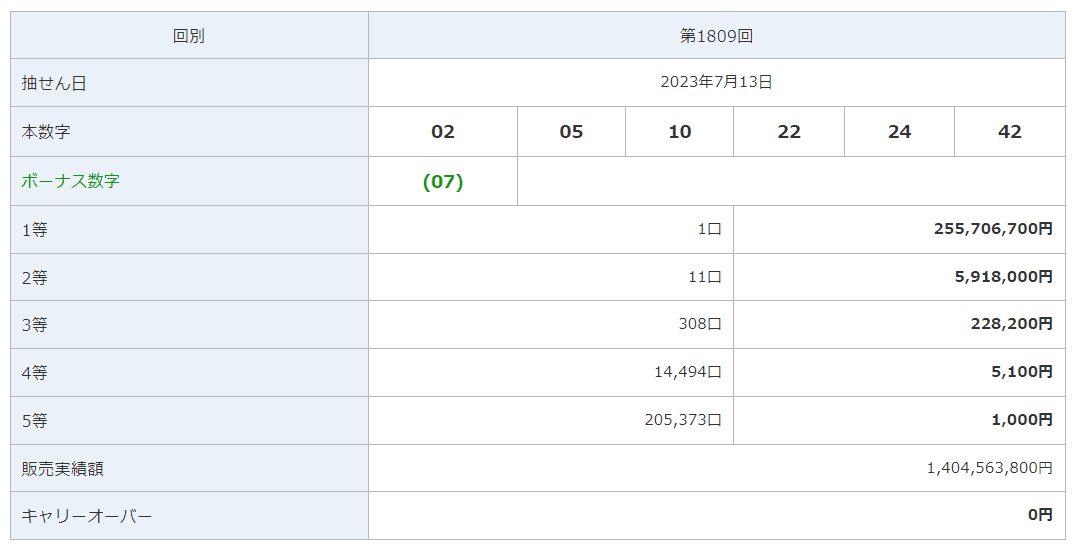The image size is (1079, 553).
Task: Click winning number 05
Action: (571, 132)
